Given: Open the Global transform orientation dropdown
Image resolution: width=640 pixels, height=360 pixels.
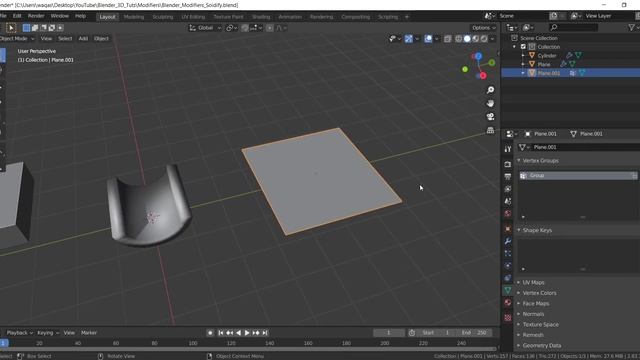Looking at the screenshot, I should tap(205, 28).
